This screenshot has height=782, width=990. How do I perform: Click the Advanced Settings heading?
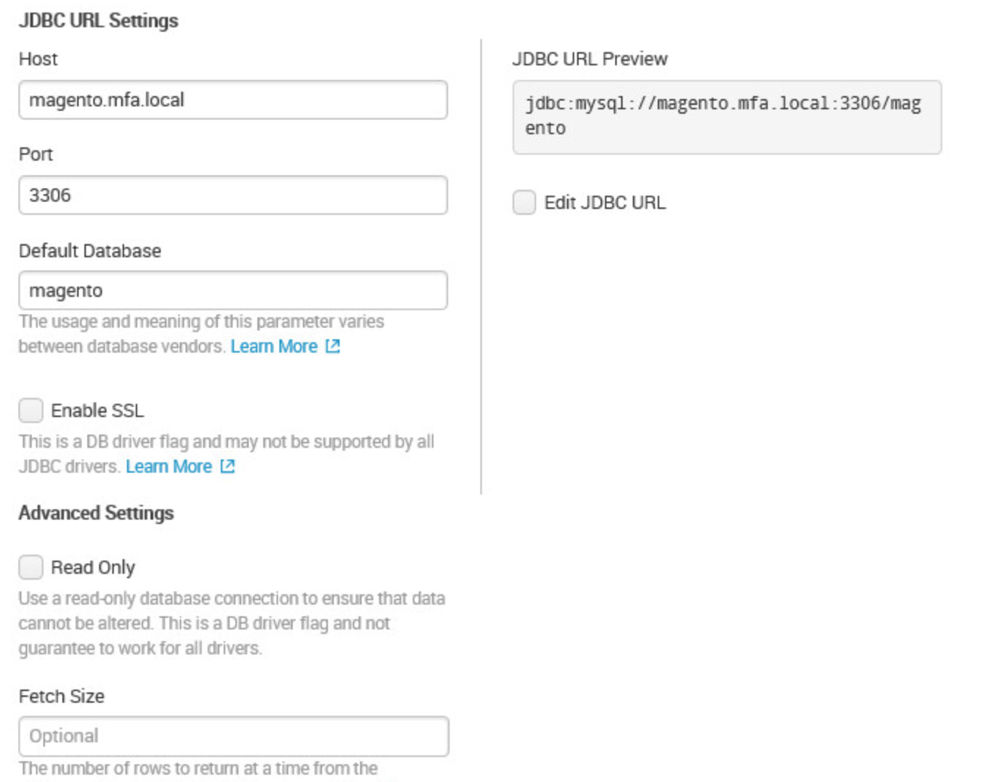[x=96, y=513]
